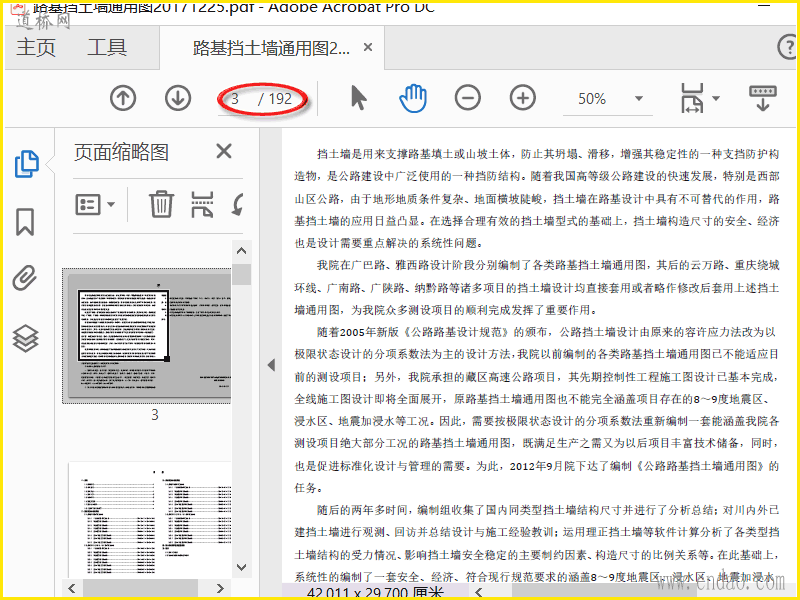
Task: Click the page label 3 under thumbnail
Action: (x=155, y=415)
